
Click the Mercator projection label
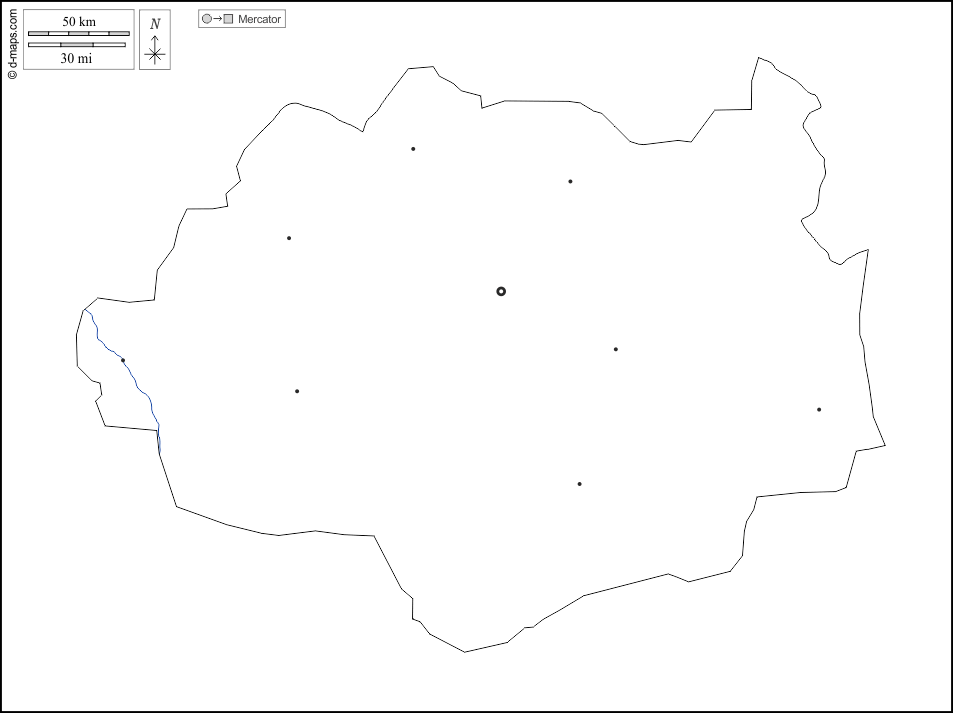259,19
